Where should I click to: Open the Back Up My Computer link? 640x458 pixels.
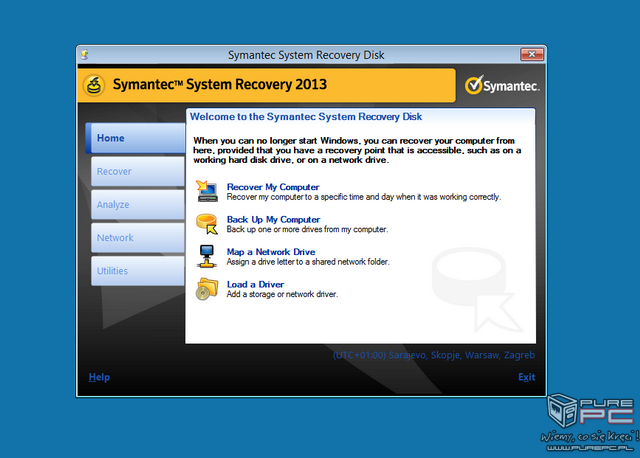click(273, 220)
